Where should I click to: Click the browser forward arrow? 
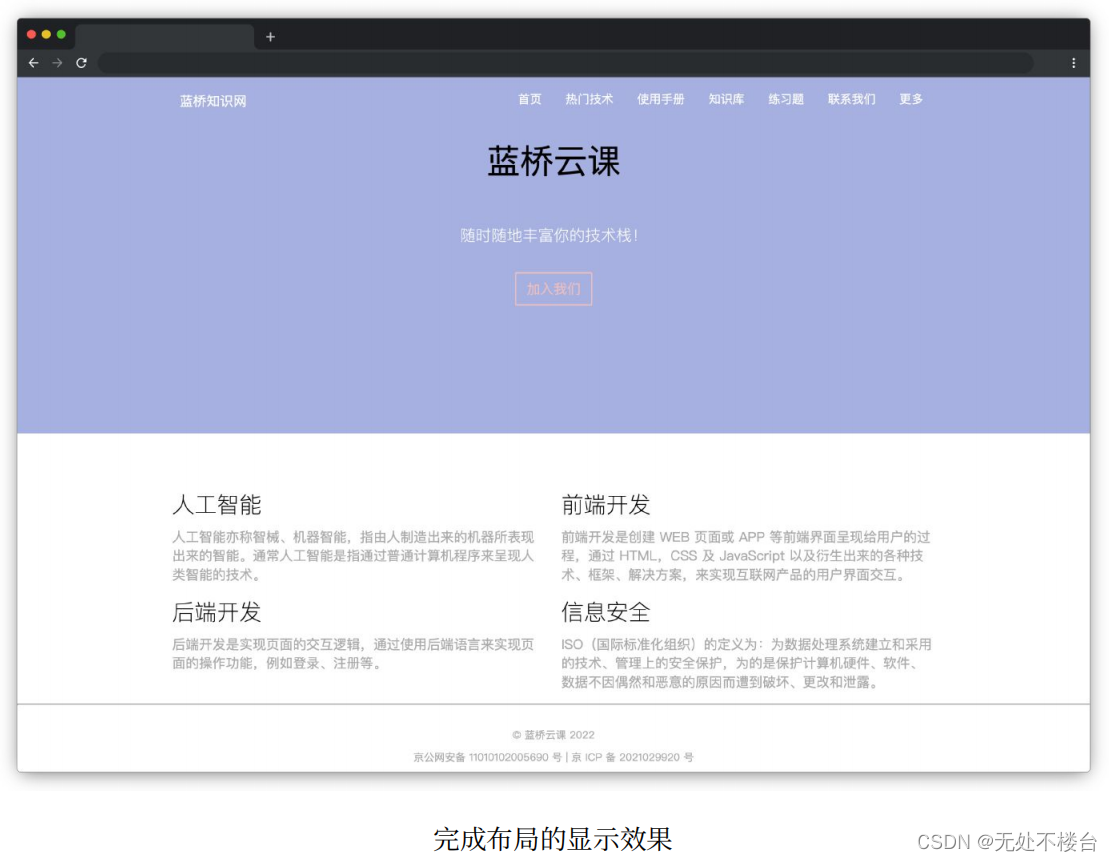tap(57, 63)
